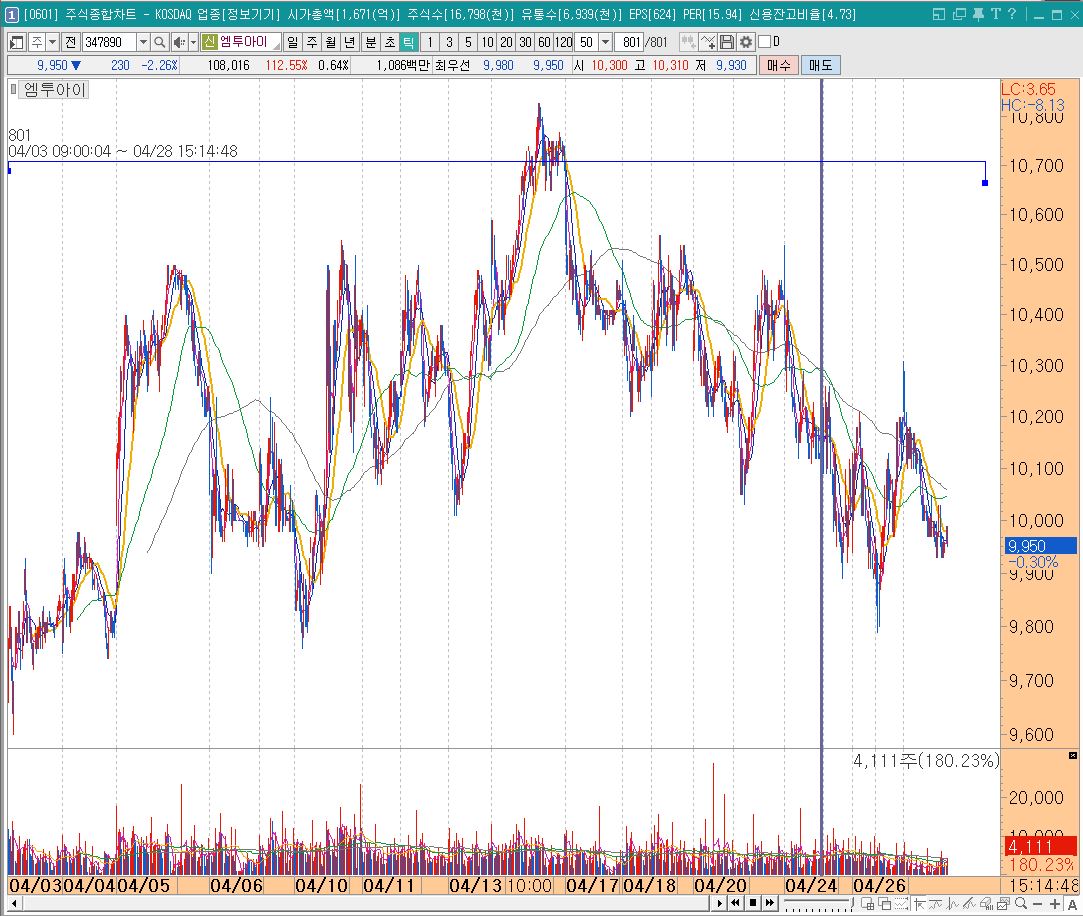Expand the stock code 347890 dropdown
The height and width of the screenshot is (916, 1083).
142,42
